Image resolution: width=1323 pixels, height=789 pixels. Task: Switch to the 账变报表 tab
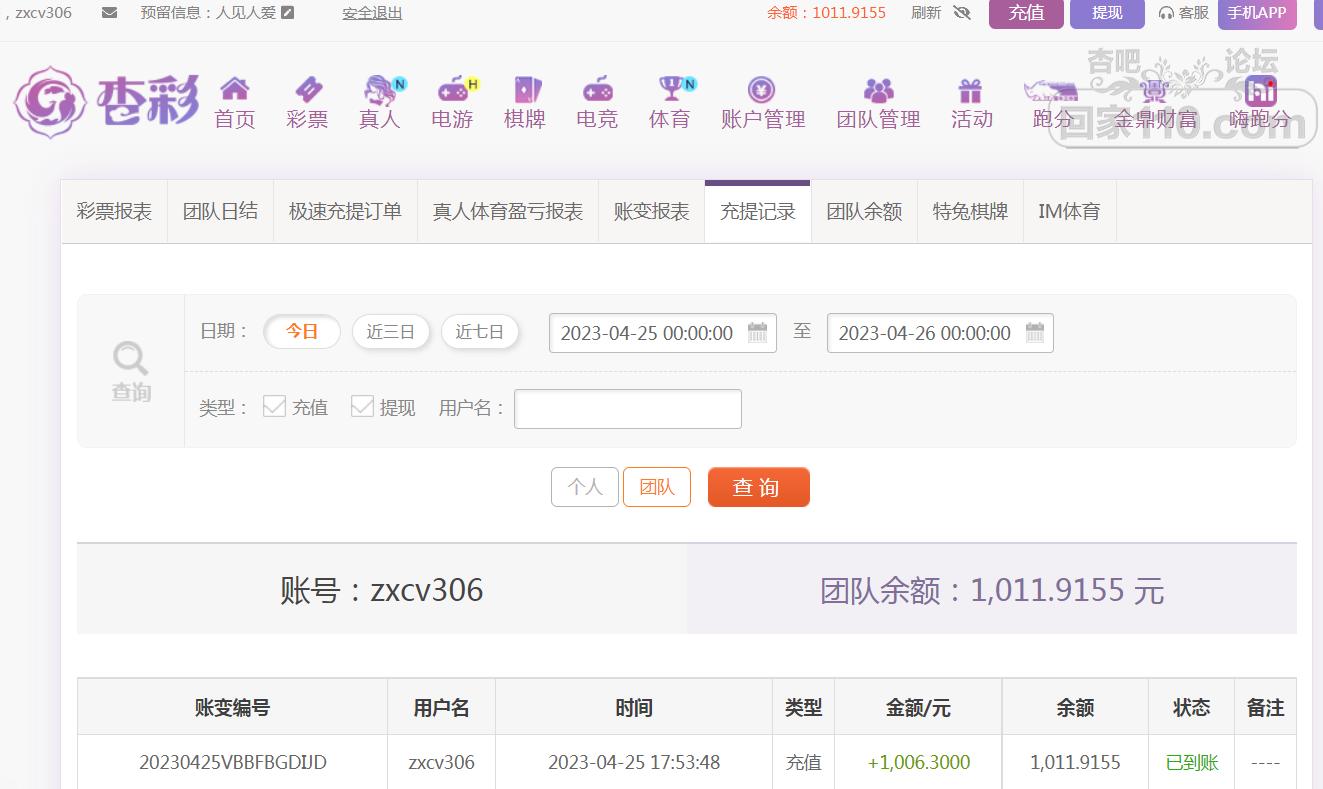tap(651, 212)
